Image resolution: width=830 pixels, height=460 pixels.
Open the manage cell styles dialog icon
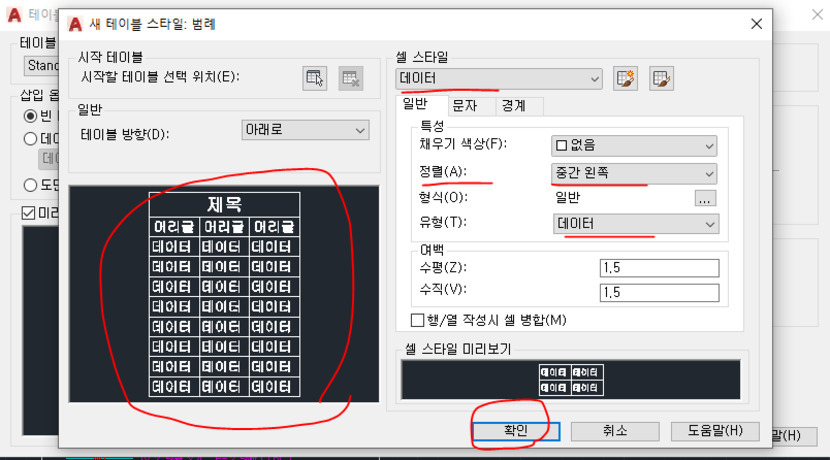tap(659, 77)
